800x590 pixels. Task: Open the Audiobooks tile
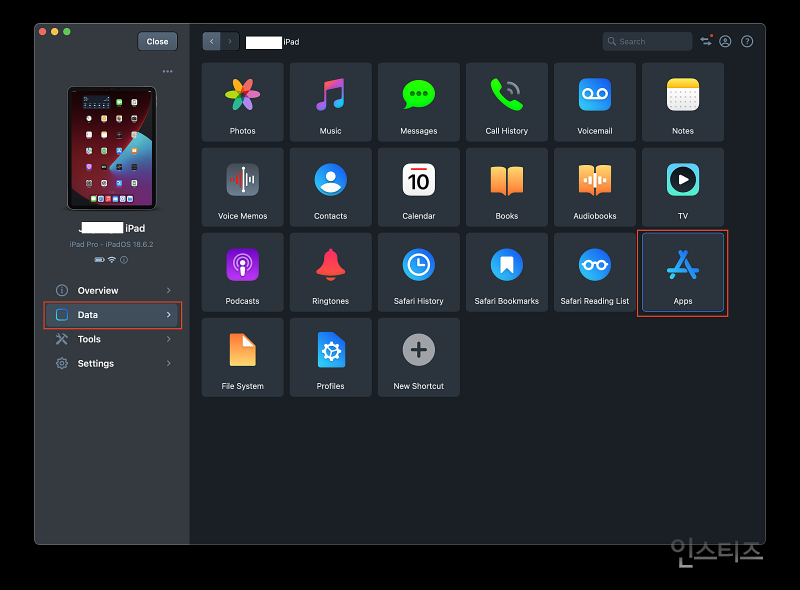click(595, 187)
